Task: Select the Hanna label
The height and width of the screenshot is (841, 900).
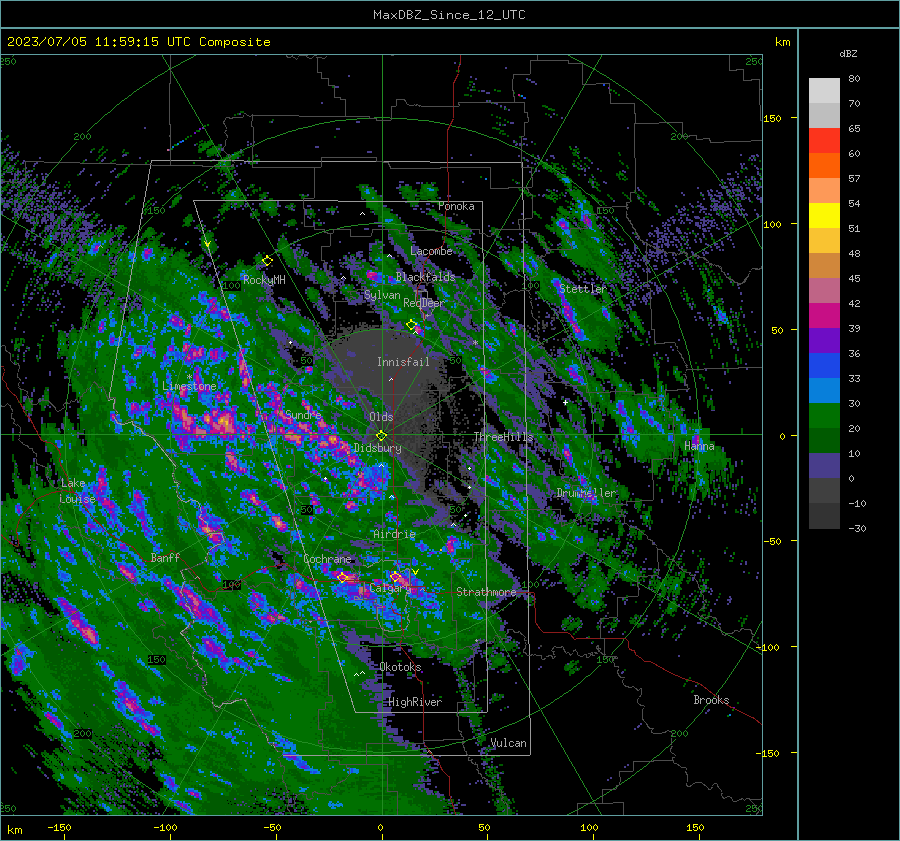Action: [x=699, y=446]
